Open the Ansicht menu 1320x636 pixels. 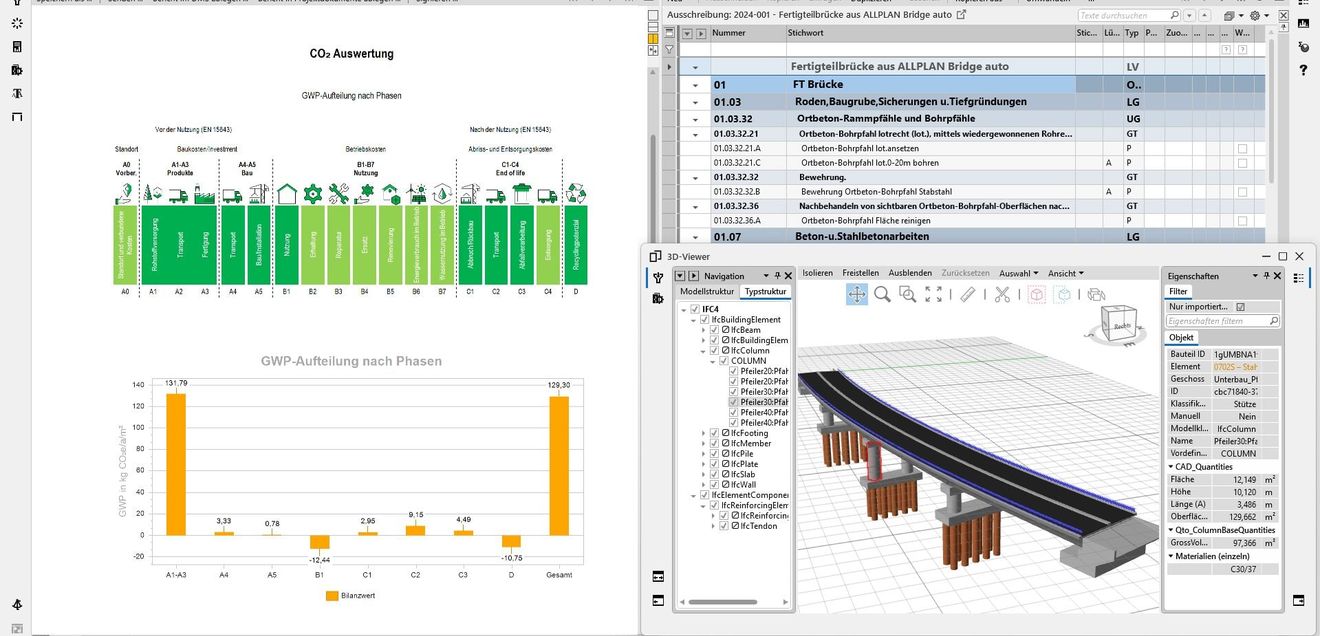click(1065, 273)
